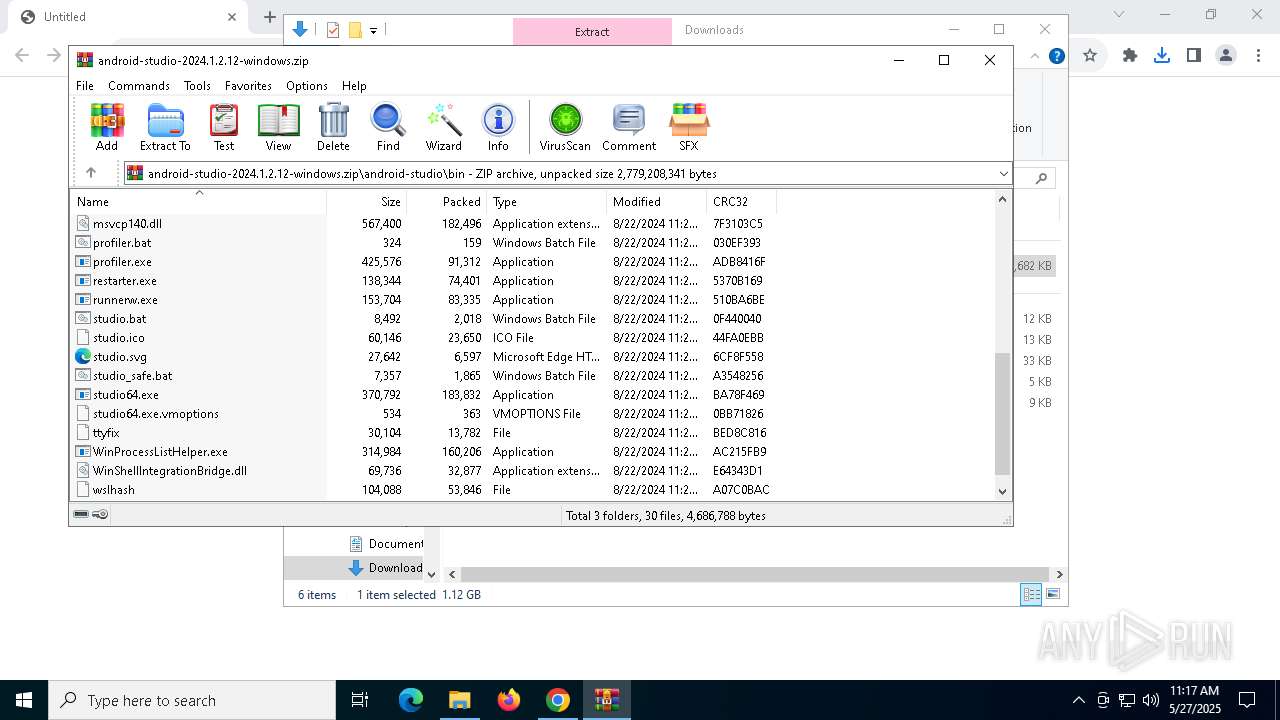
Task: Click the volume icon in system tray
Action: 1150,700
